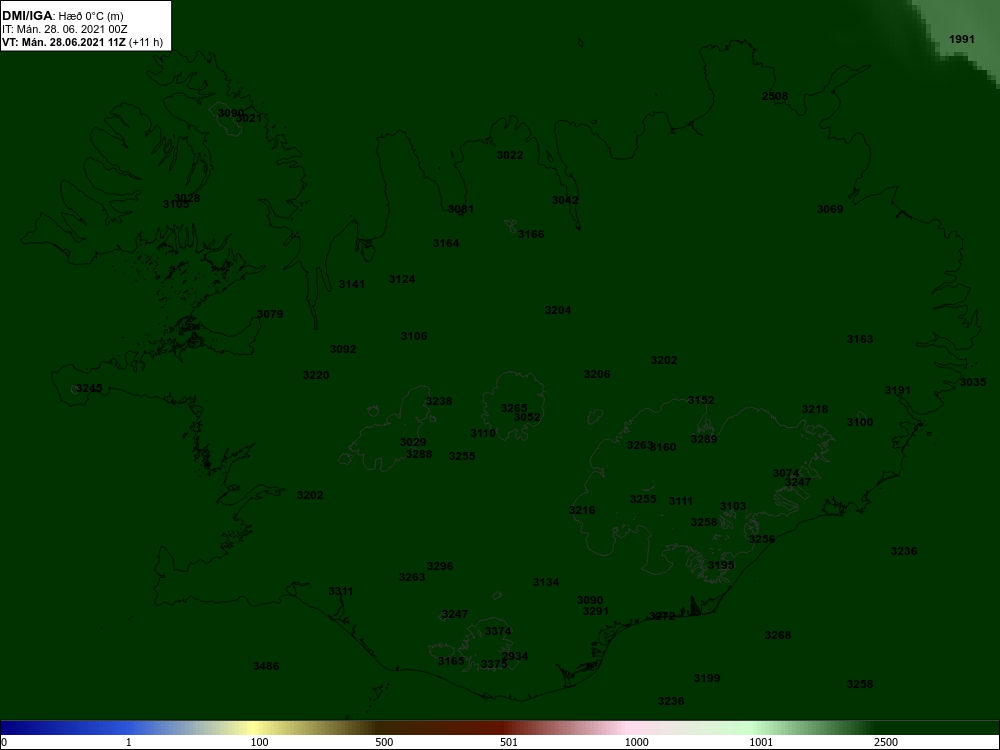The height and width of the screenshot is (750, 1000).
Task: Click the 3206 value label
Action: [x=597, y=374]
